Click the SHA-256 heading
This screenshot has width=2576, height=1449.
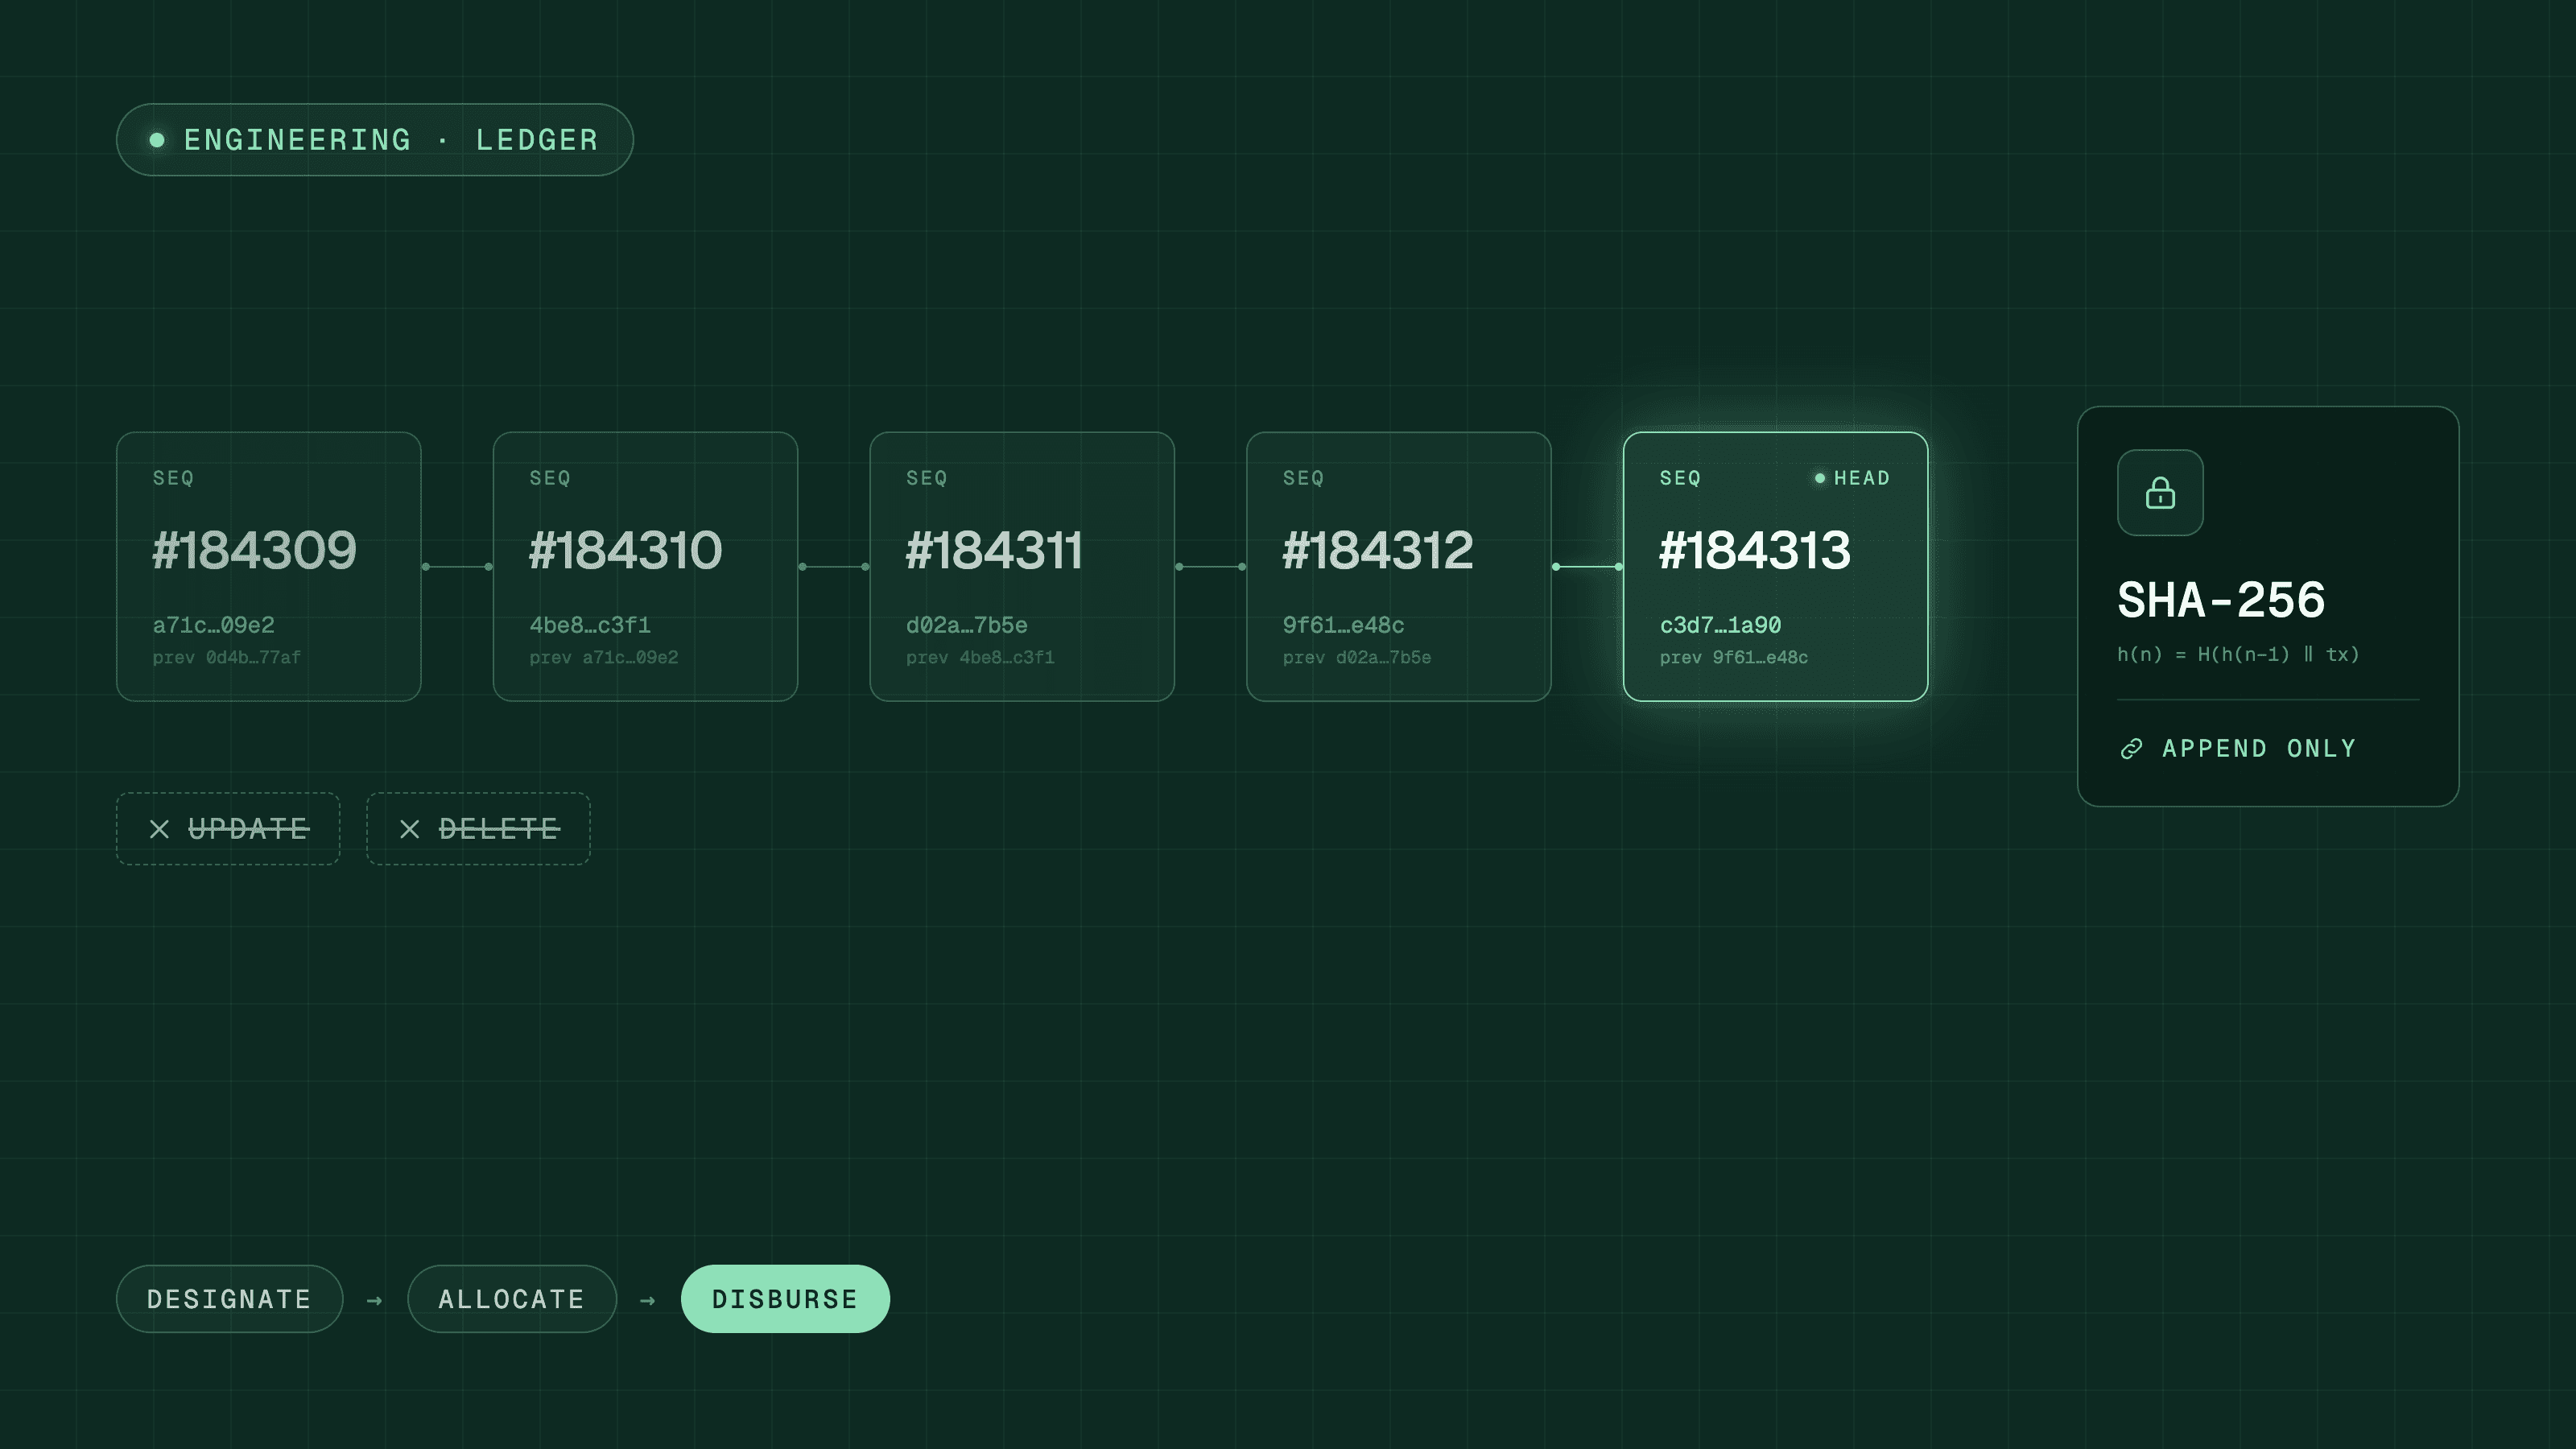click(2221, 600)
